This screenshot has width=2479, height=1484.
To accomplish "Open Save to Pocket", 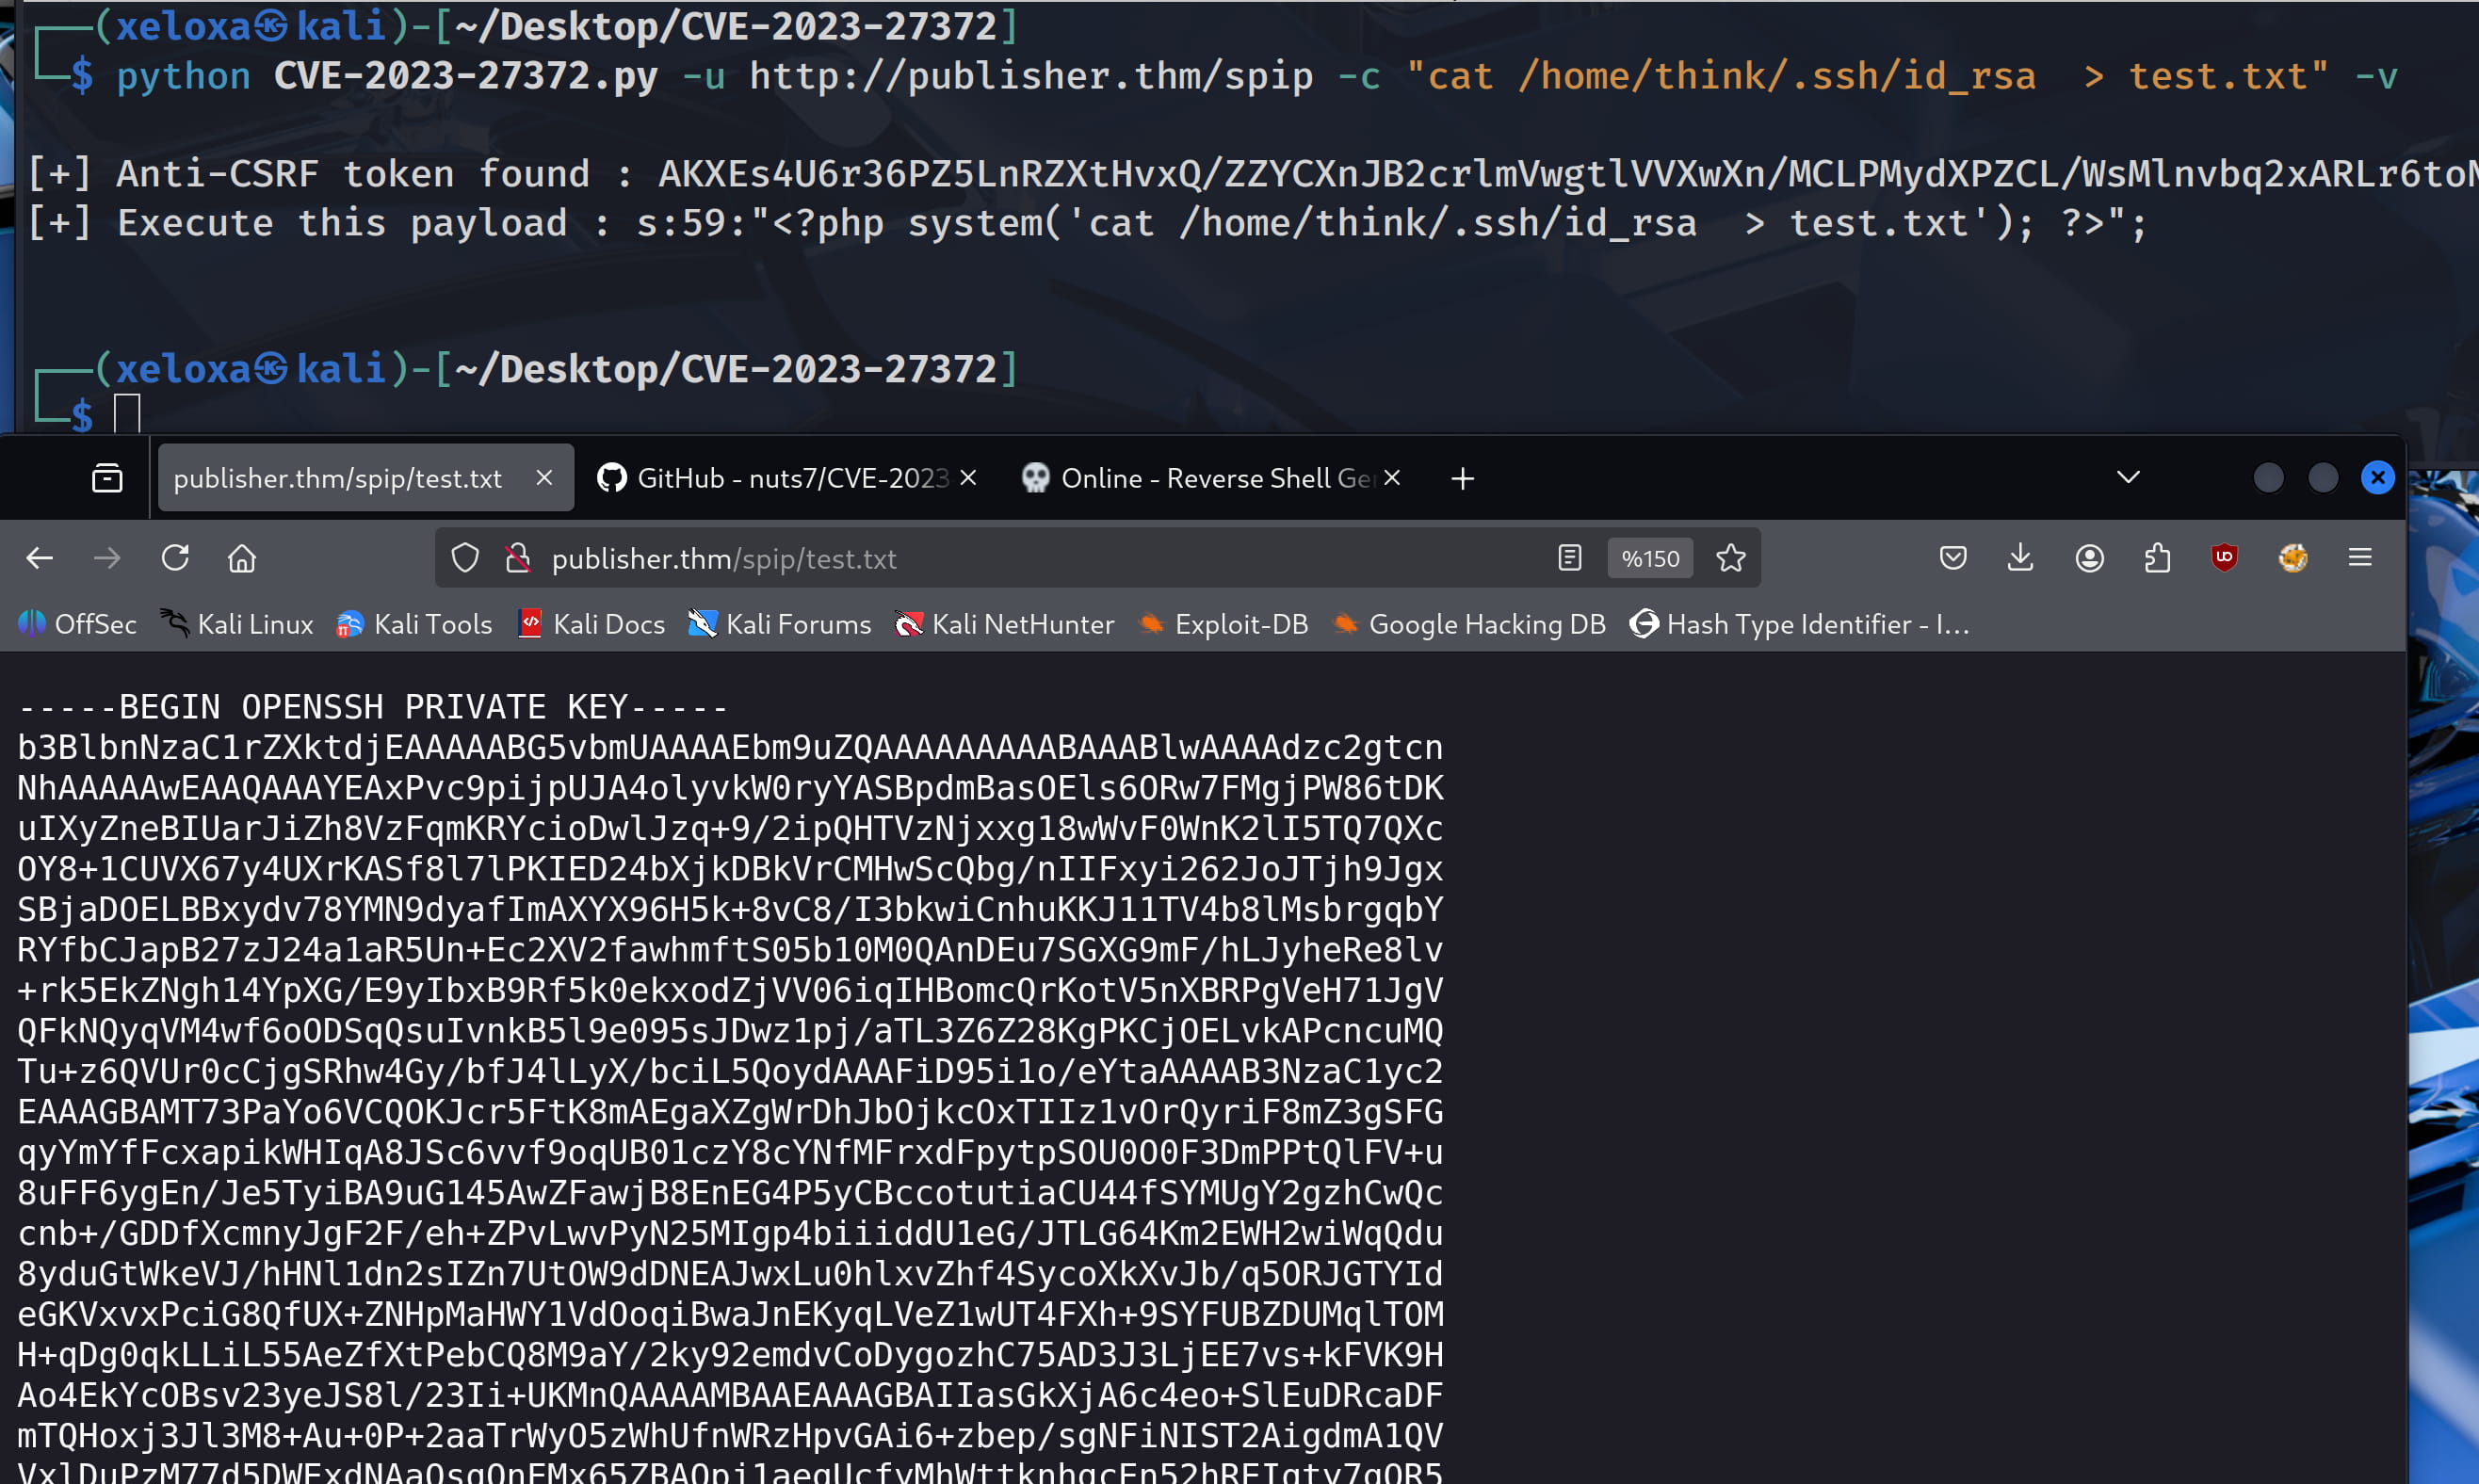I will click(1953, 558).
